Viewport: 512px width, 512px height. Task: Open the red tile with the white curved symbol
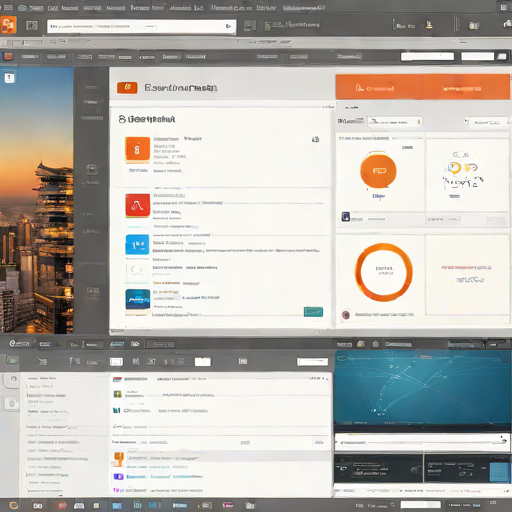(138, 206)
